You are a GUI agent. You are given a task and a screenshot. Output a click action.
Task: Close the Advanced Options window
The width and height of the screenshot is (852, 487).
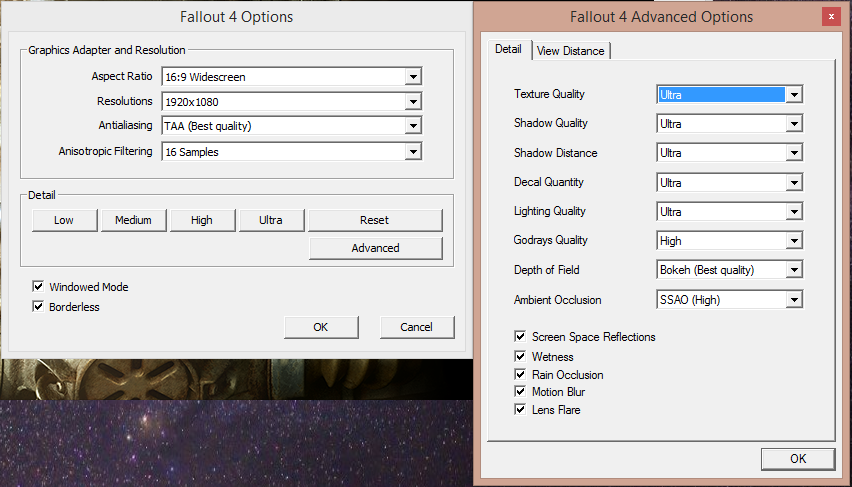coord(831,17)
